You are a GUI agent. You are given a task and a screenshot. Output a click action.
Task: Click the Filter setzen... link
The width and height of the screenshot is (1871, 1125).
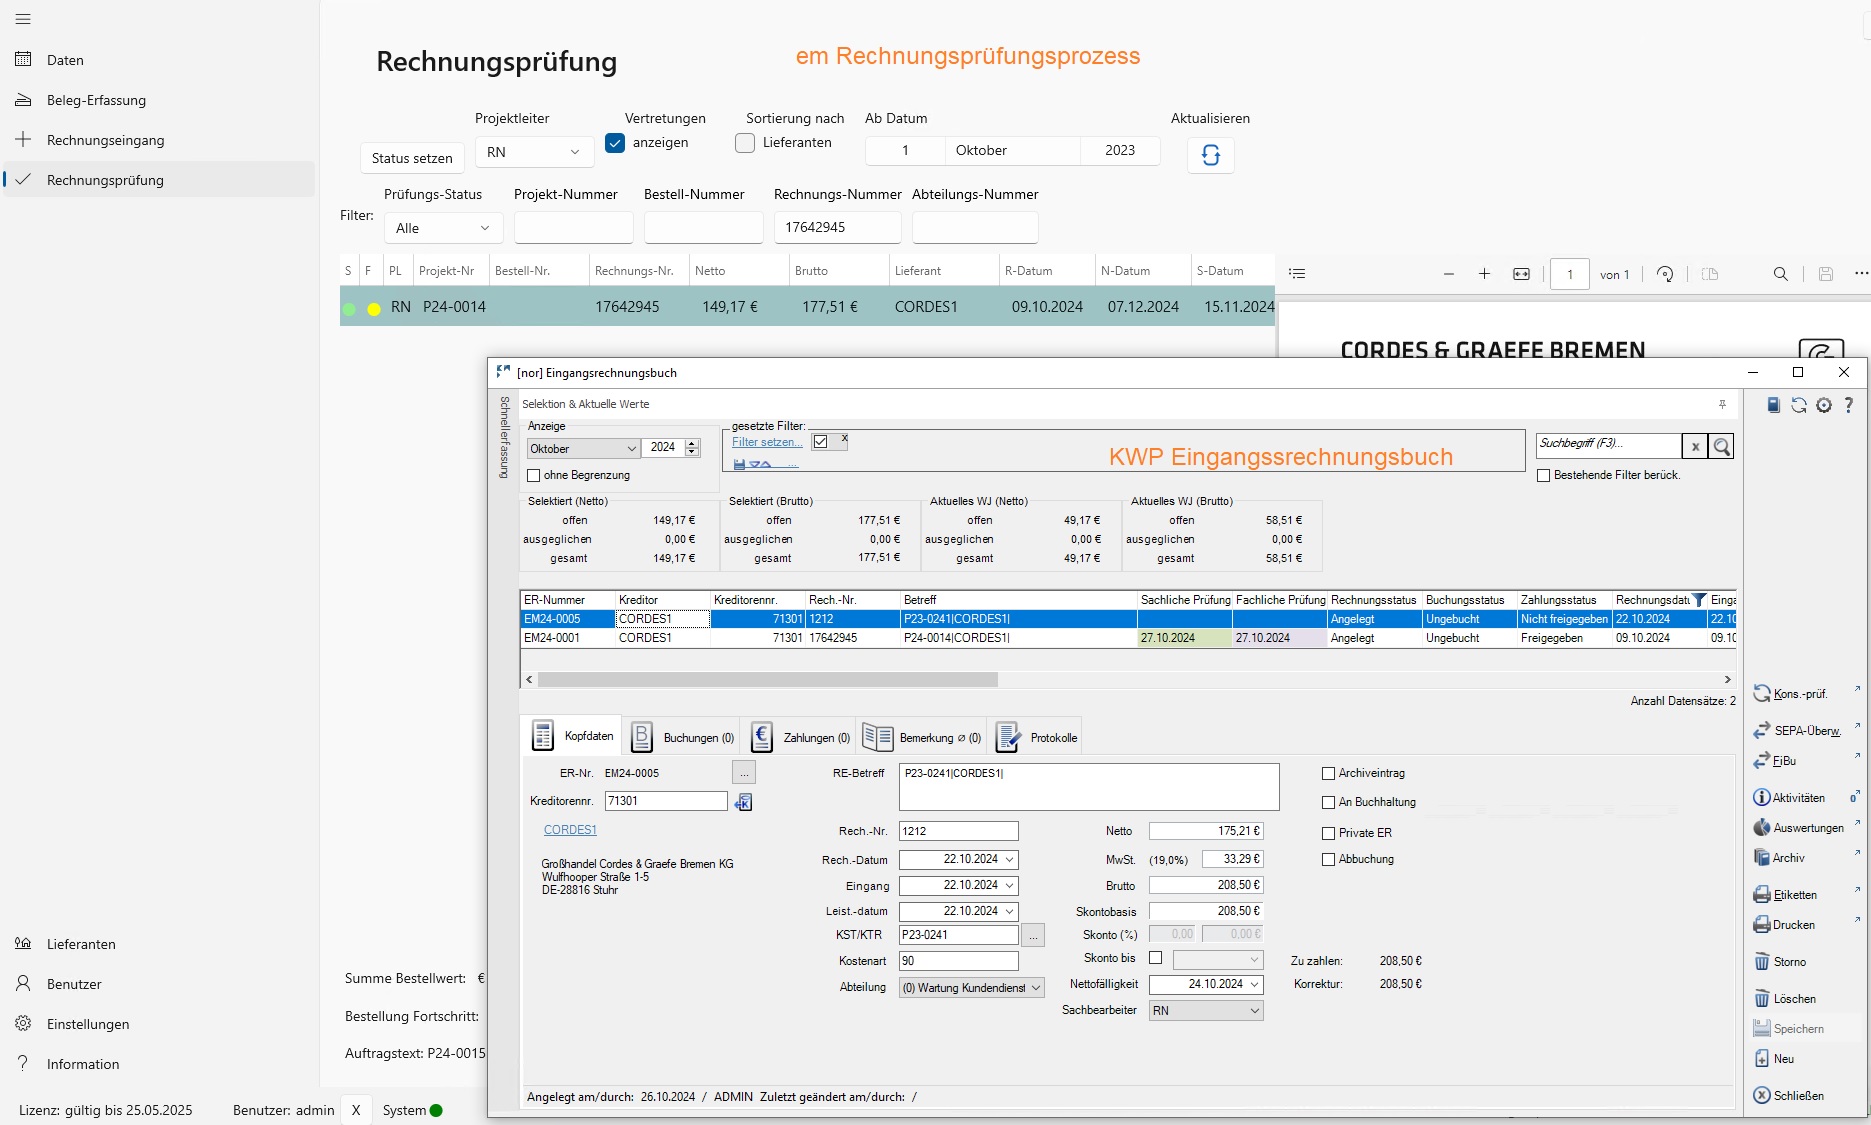pos(766,442)
